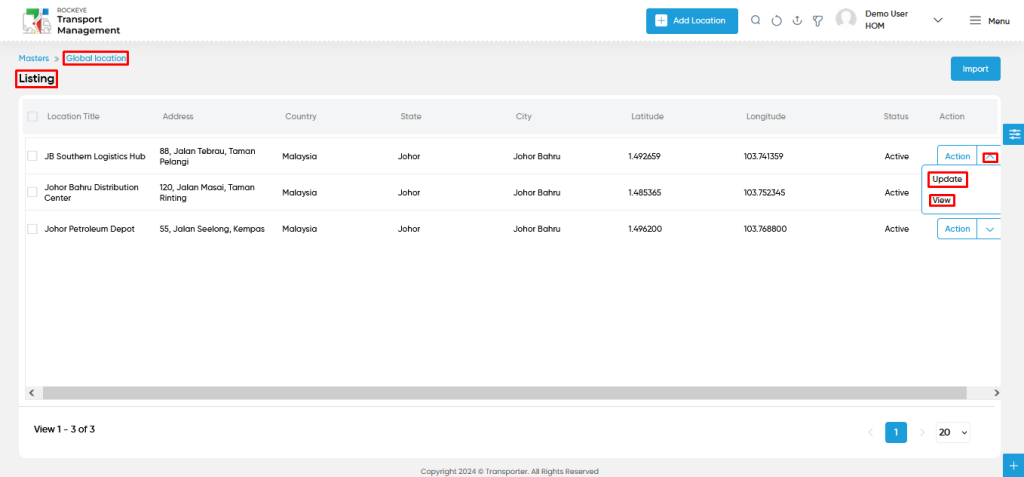Choose View from the action menu
The height and width of the screenshot is (477, 1024).
(942, 201)
